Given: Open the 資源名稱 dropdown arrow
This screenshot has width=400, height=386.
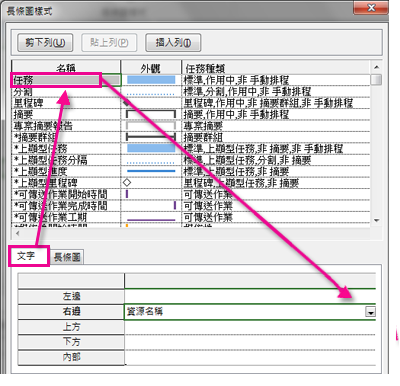Looking at the screenshot, I should [371, 312].
